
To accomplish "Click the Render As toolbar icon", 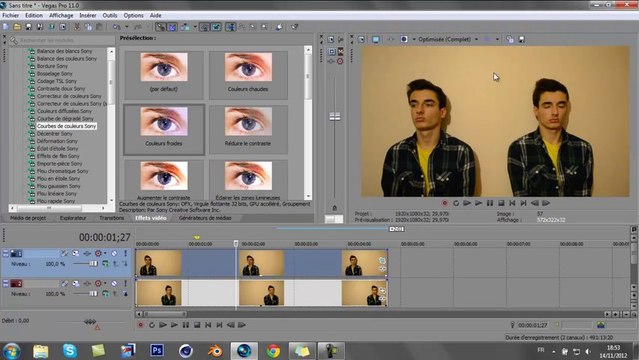I will point(51,27).
